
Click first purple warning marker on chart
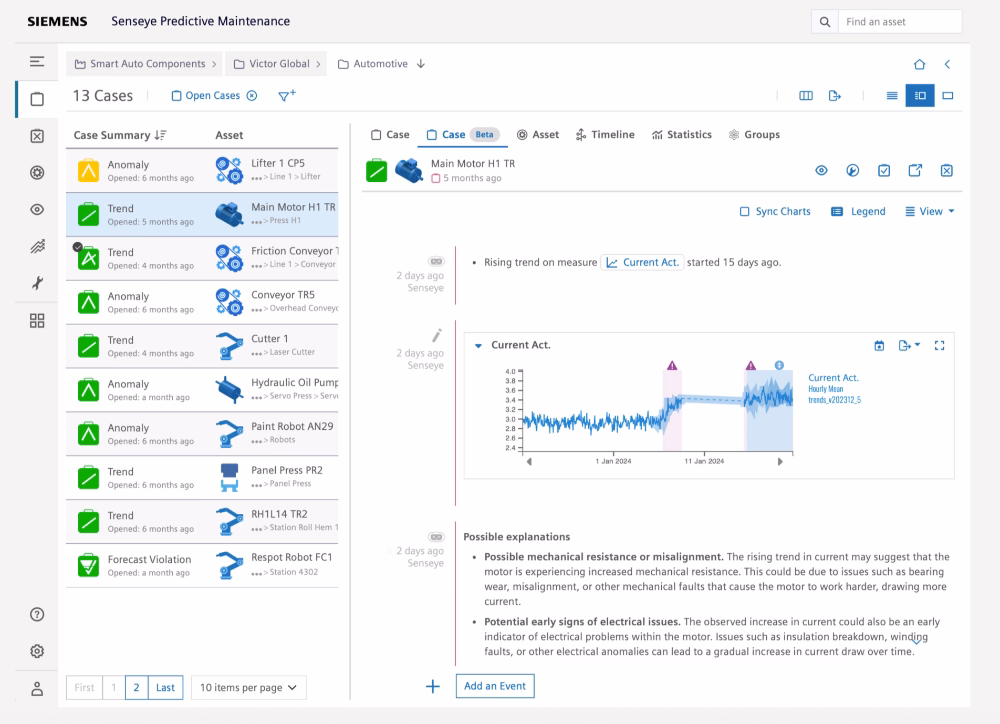(x=672, y=366)
